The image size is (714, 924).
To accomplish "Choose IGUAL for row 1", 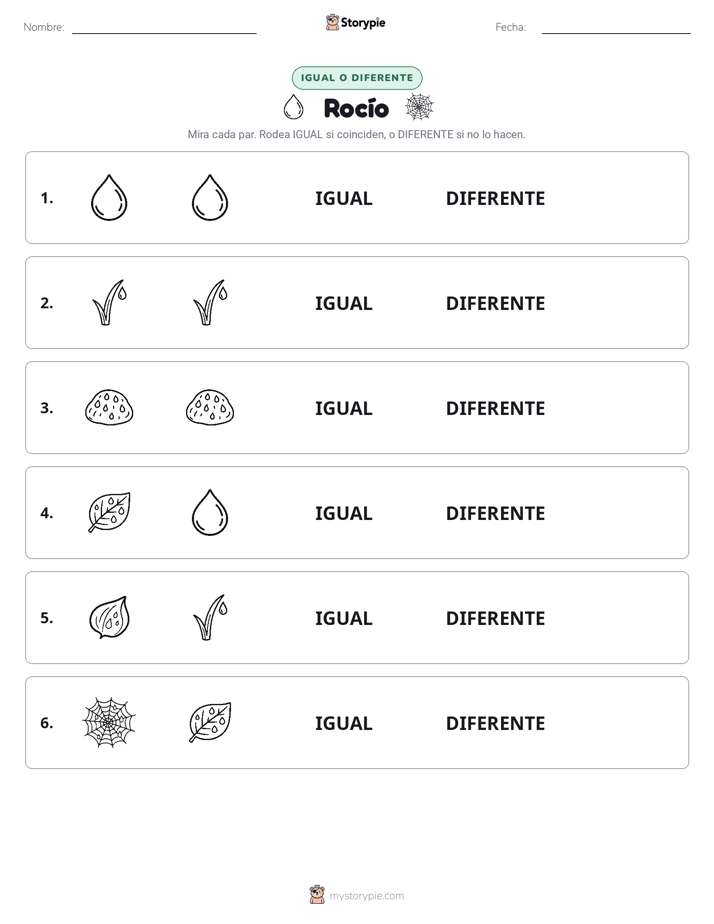I will [x=343, y=199].
